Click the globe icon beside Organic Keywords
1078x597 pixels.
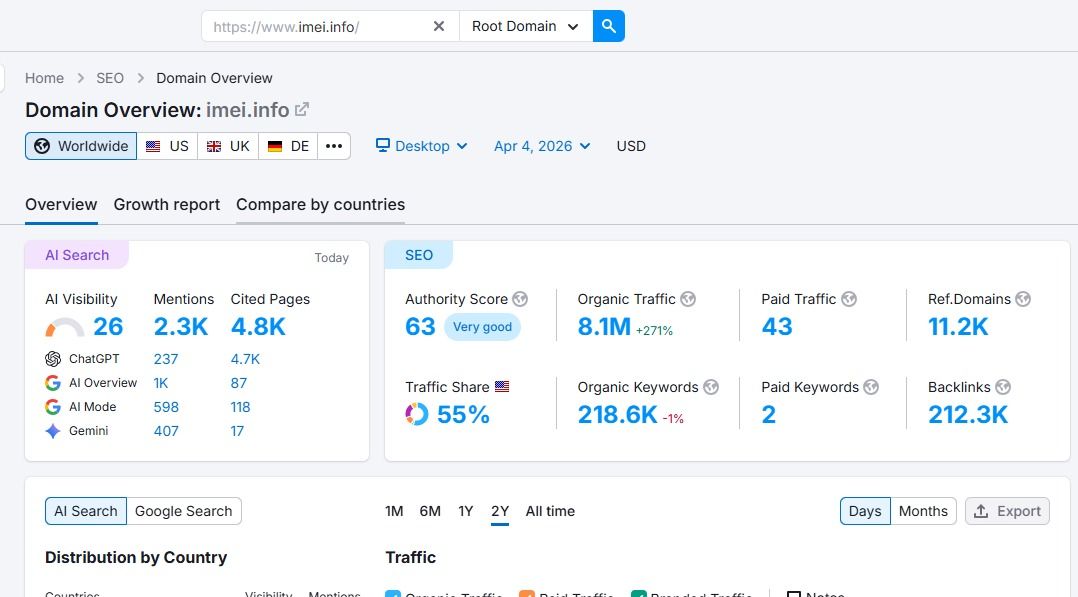711,387
